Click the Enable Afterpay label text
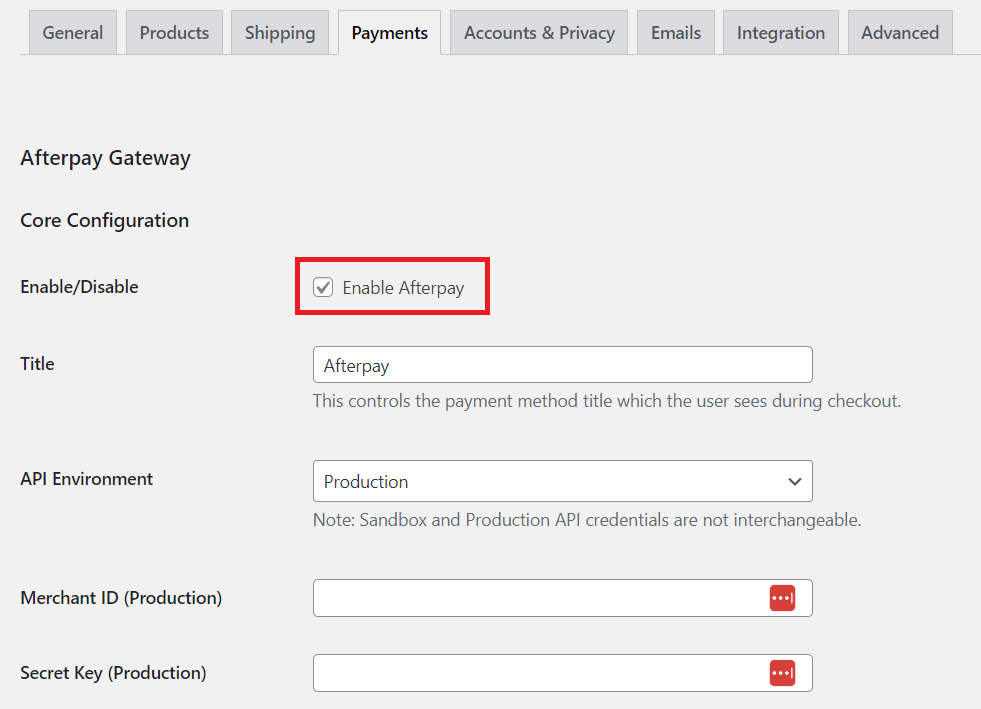The width and height of the screenshot is (981, 709). pyautogui.click(x=403, y=288)
